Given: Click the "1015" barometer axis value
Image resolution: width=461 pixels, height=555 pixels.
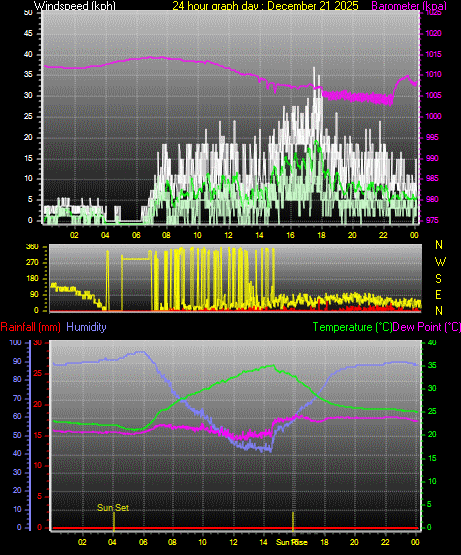Looking at the screenshot, I should pos(433,54).
